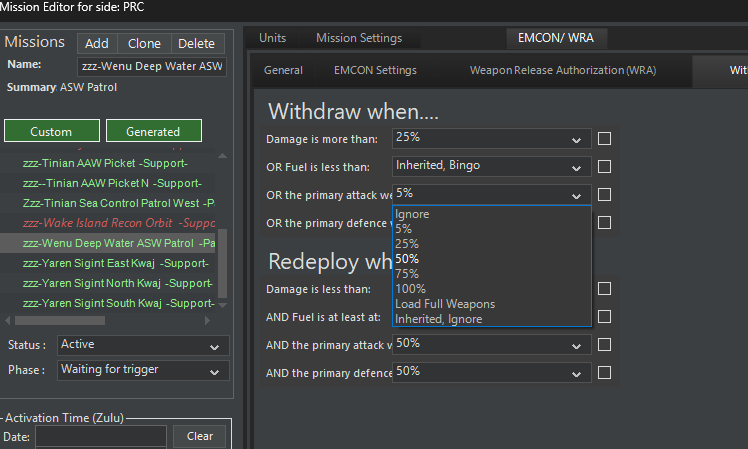Click the mission Name text field
This screenshot has width=748, height=449.
(152, 66)
